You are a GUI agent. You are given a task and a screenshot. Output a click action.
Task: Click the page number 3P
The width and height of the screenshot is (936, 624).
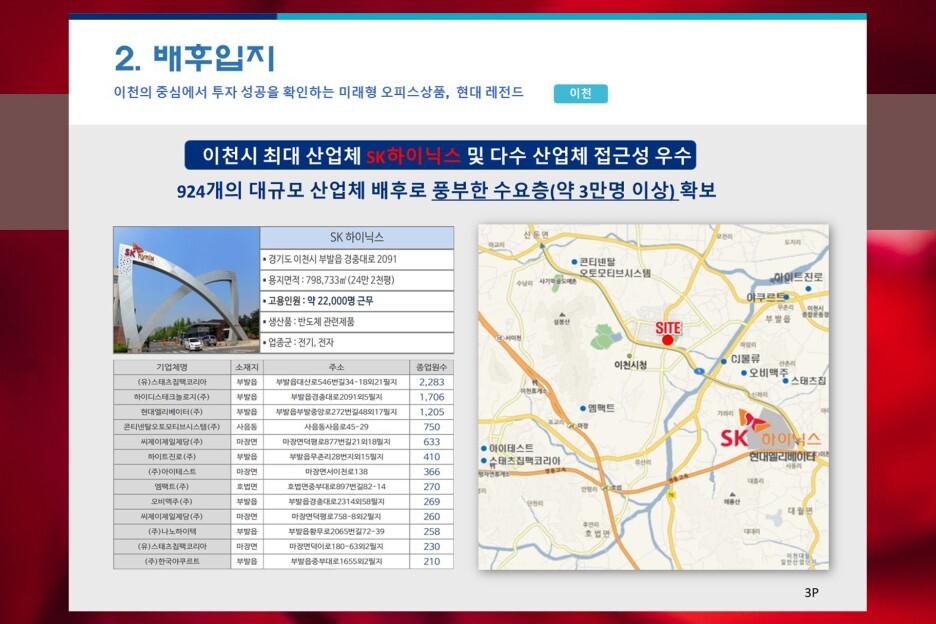tap(811, 592)
